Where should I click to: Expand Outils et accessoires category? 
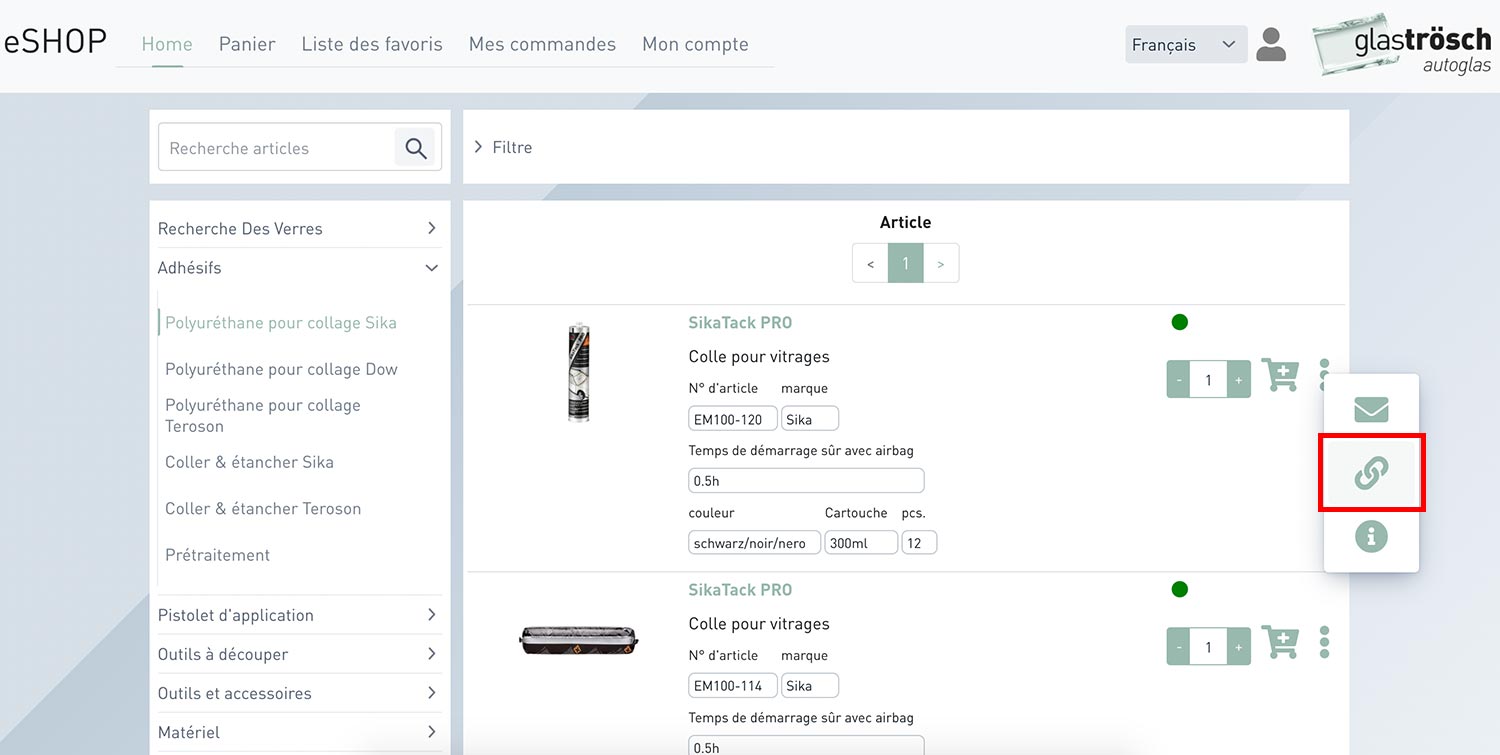298,693
